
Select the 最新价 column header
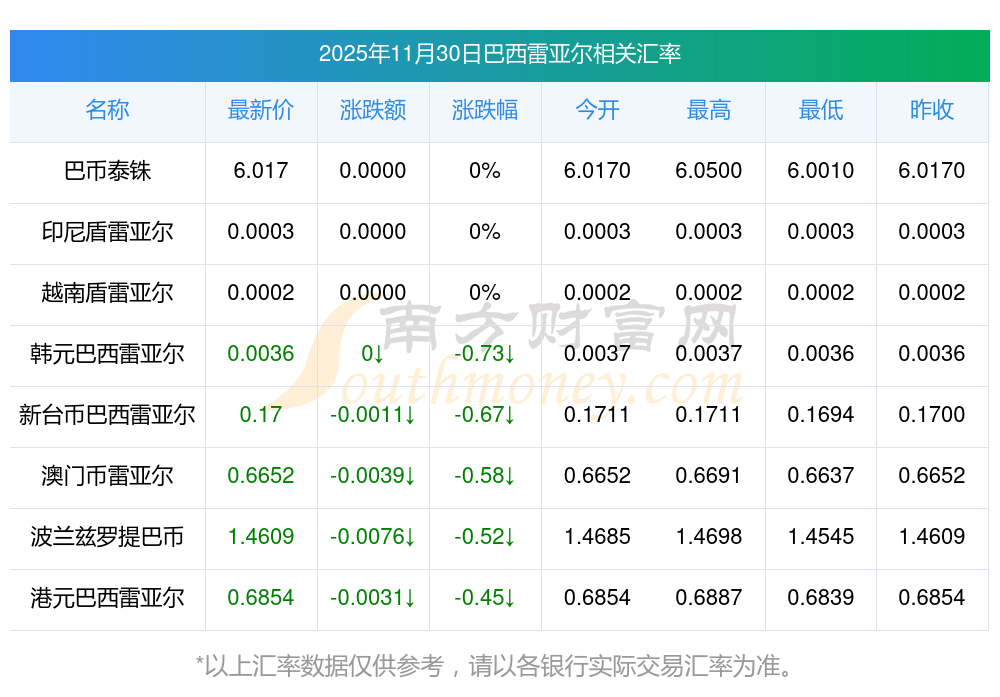tap(261, 110)
